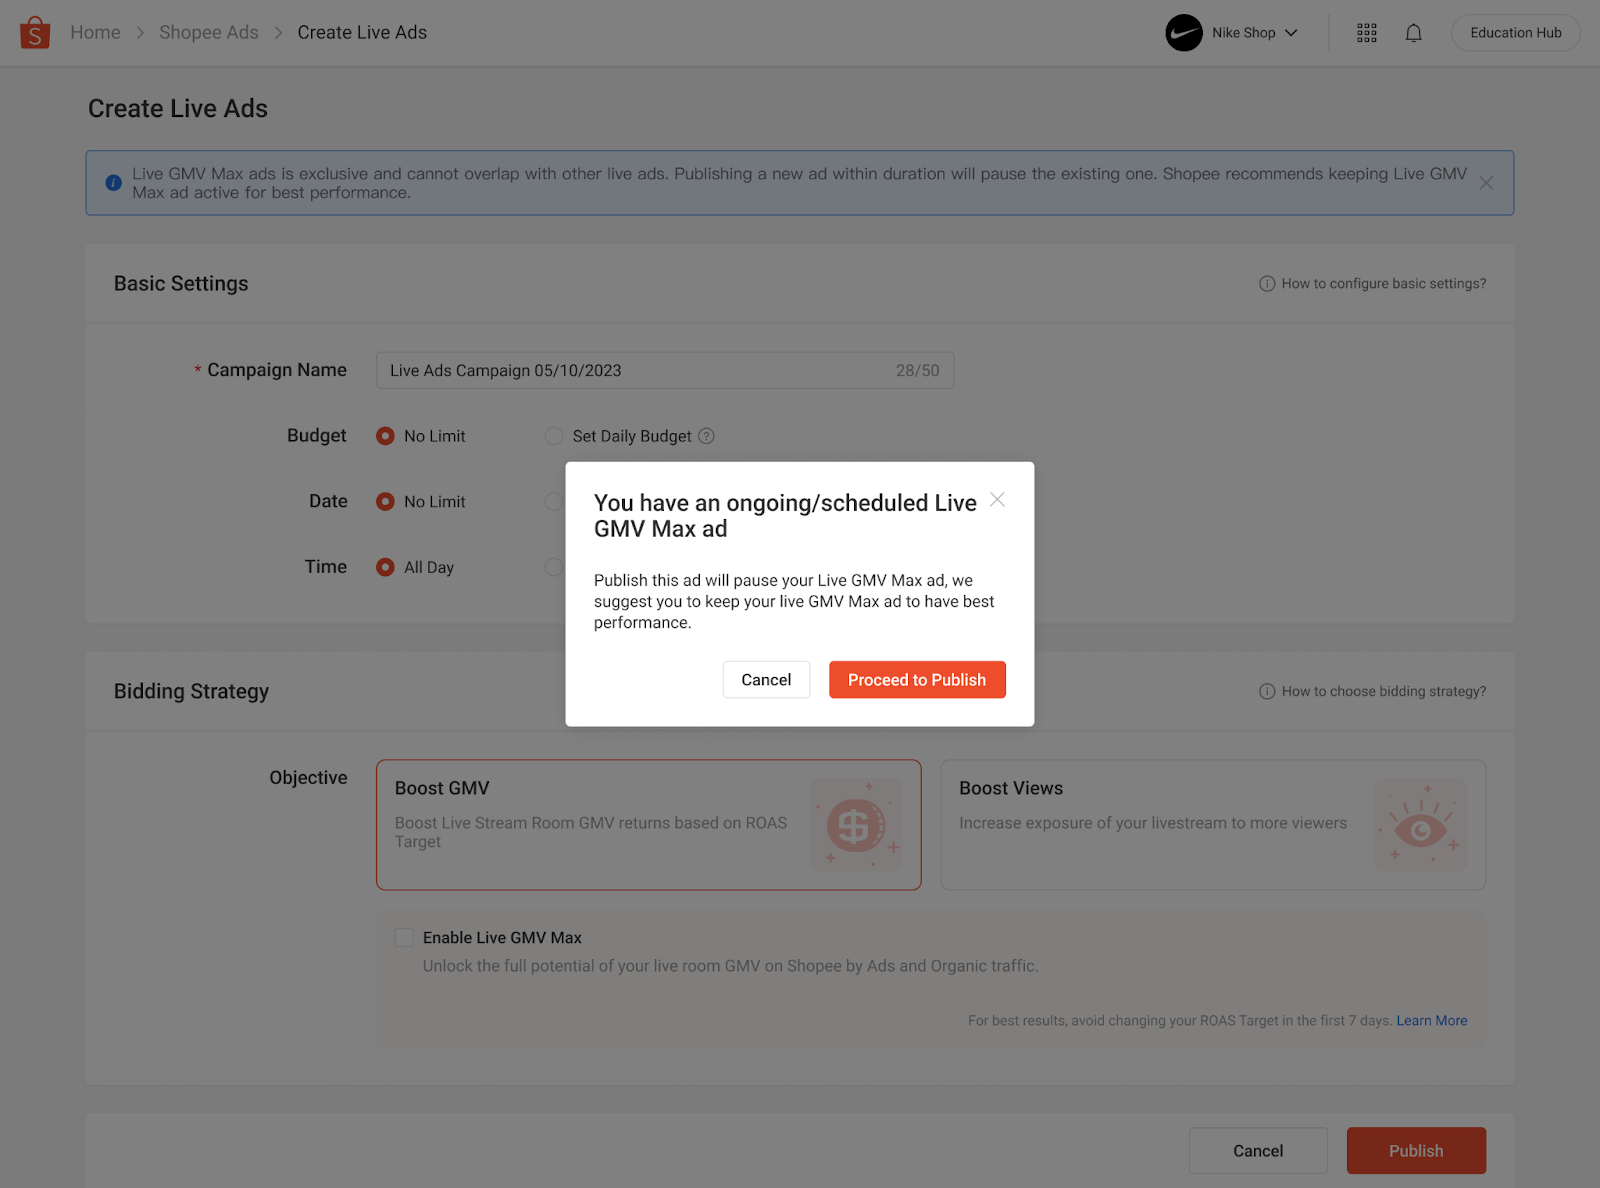This screenshot has height=1188, width=1600.
Task: Select Budget No Limit radio button
Action: coord(385,436)
